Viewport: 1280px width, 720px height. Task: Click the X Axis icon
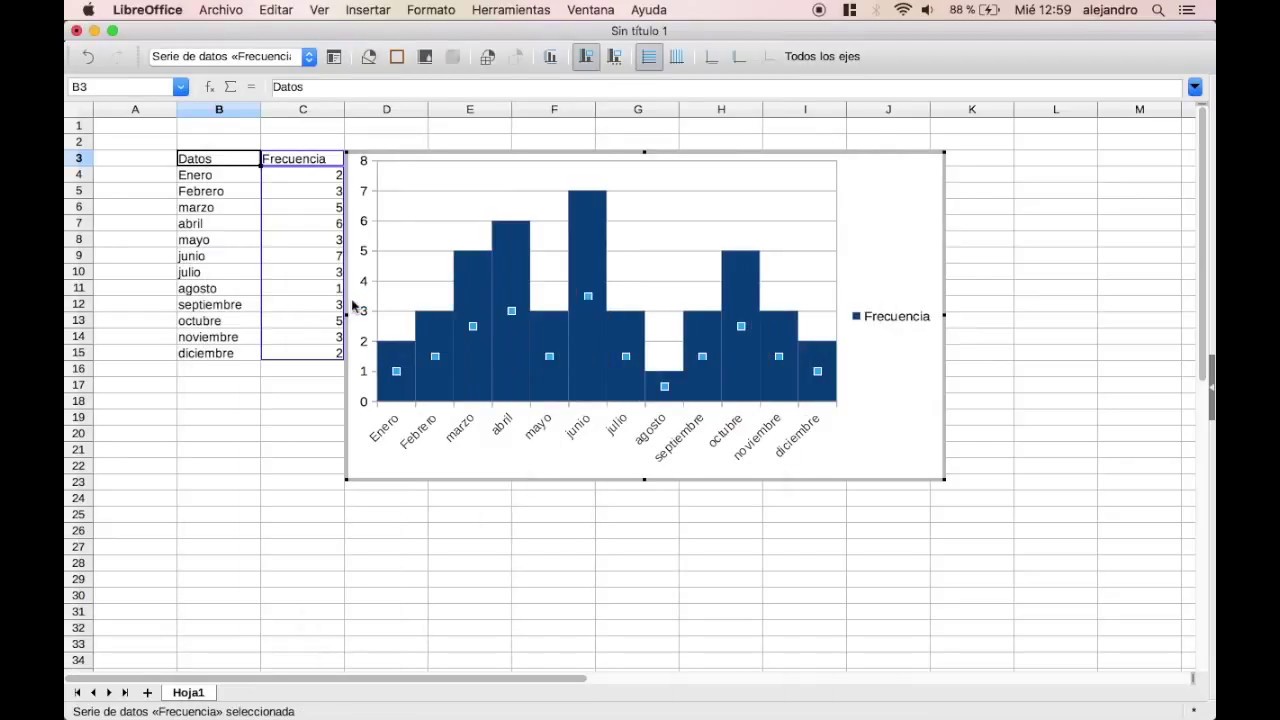pos(712,57)
